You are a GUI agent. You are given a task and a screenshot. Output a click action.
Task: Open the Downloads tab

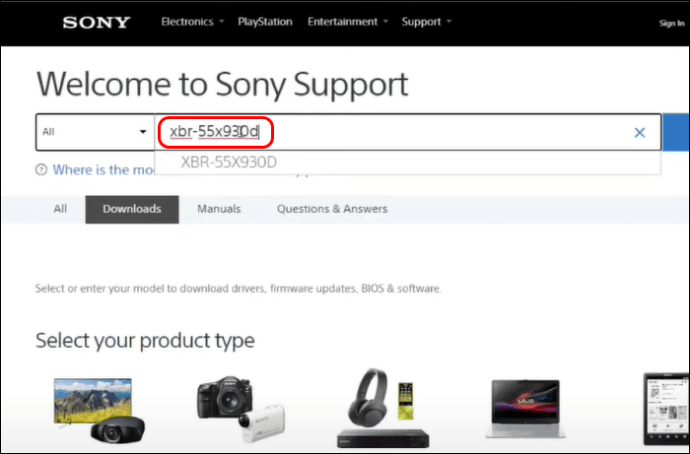(x=132, y=209)
